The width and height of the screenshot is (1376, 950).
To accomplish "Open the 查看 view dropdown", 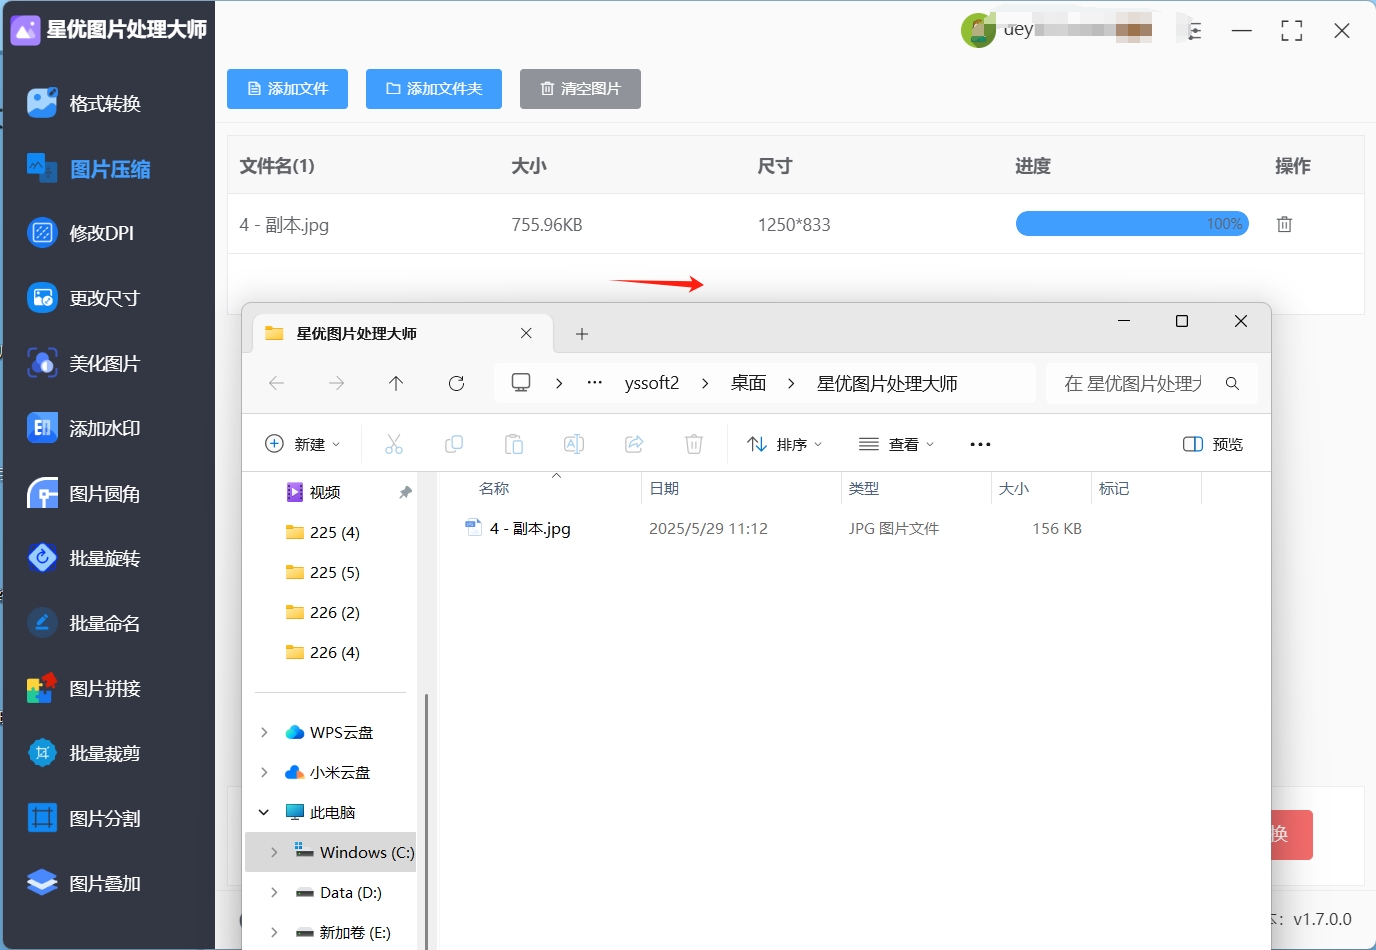I will pyautogui.click(x=897, y=444).
